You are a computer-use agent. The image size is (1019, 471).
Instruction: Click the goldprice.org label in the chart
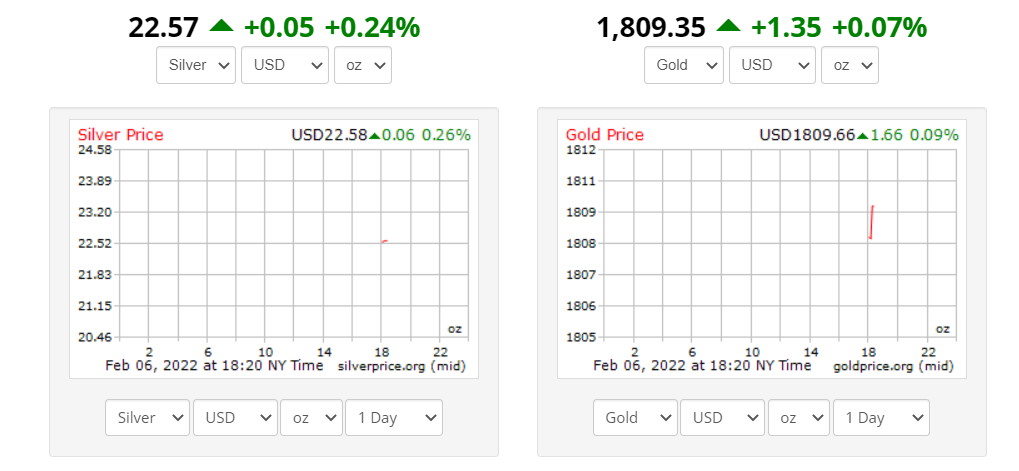click(871, 366)
